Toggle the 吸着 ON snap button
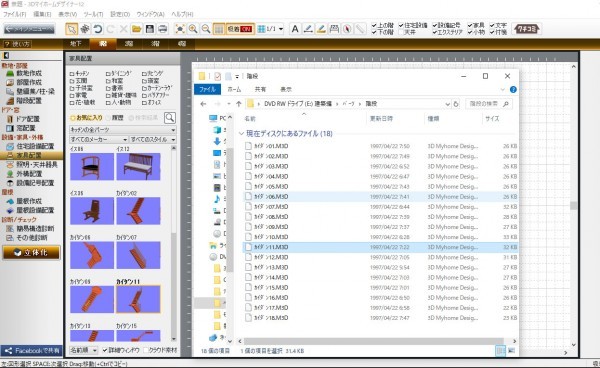Viewport: 600px width, 368px height. click(240, 29)
